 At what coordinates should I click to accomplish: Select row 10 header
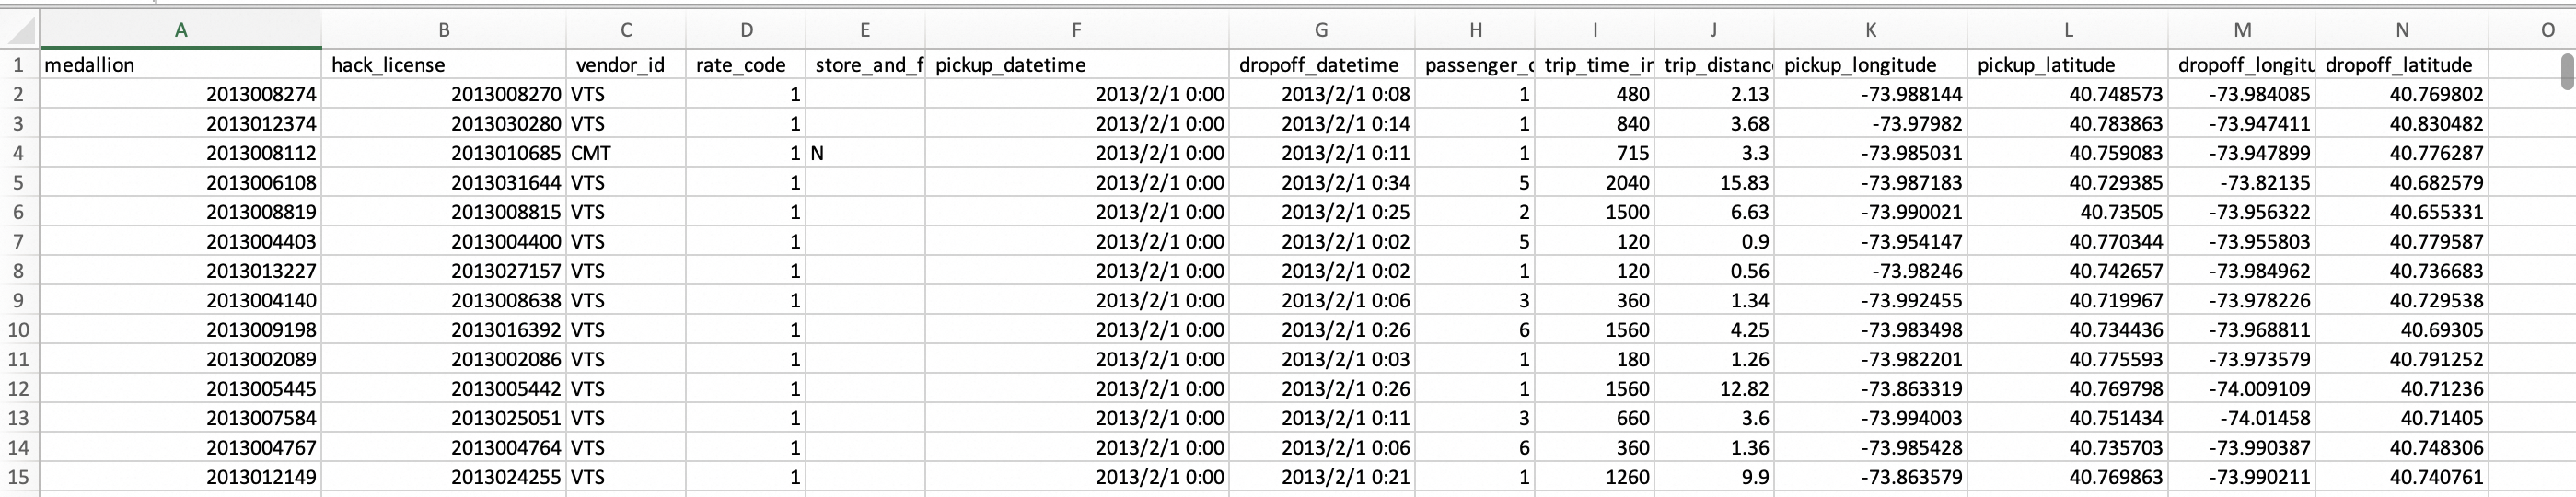(x=19, y=330)
